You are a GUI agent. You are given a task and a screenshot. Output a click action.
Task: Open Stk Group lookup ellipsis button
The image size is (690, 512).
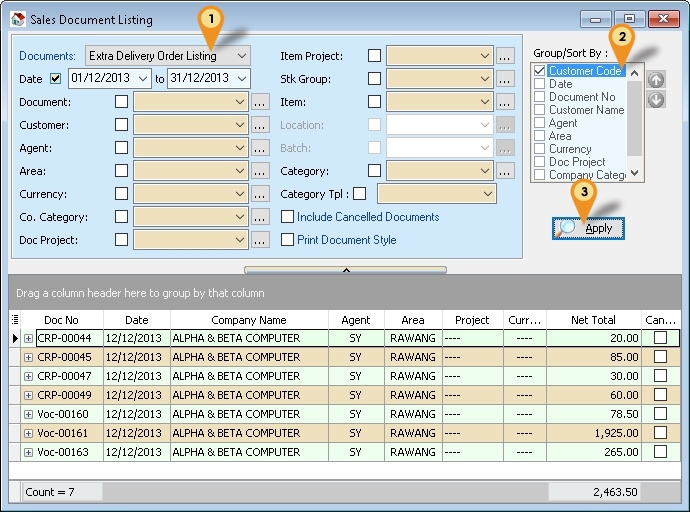point(505,79)
